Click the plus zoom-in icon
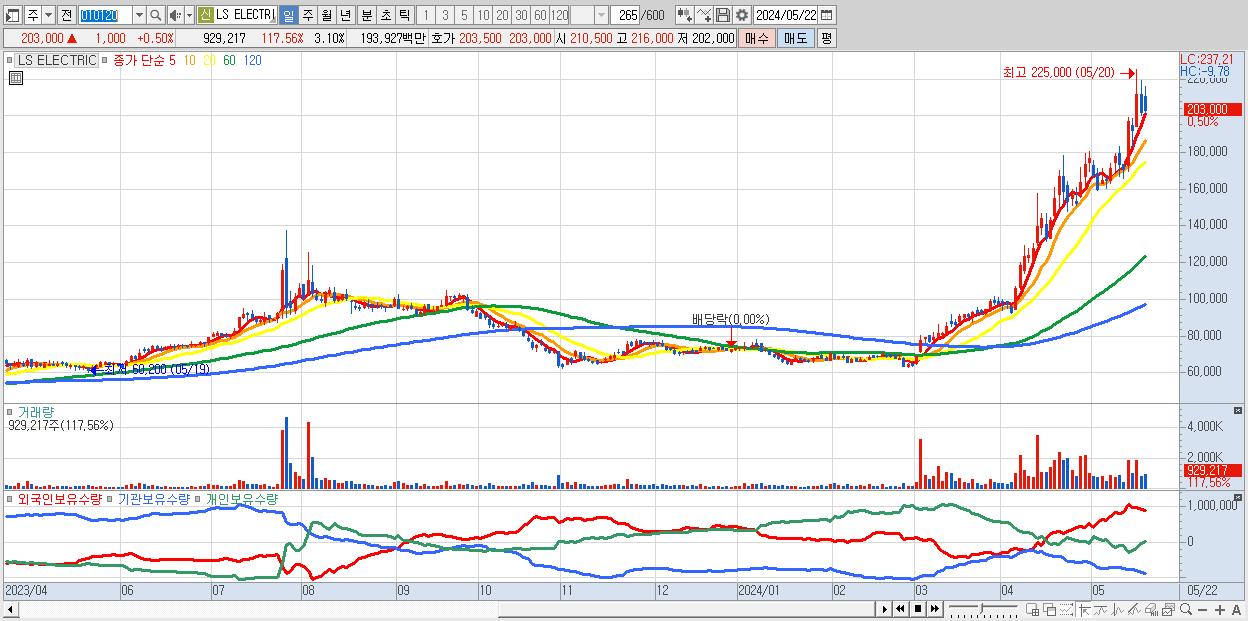Screen dimensions: 1248x621 tap(1219, 609)
